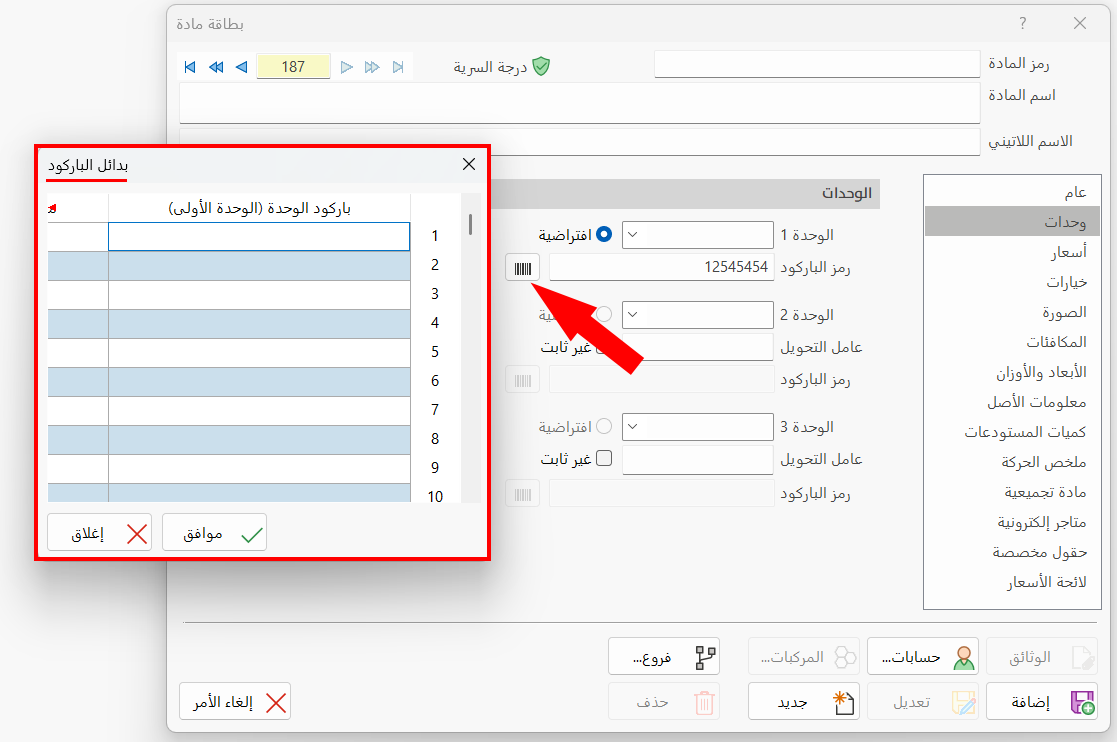Click the باركود الوحدة column header
Screen dimensions: 1117x742
tap(259, 208)
